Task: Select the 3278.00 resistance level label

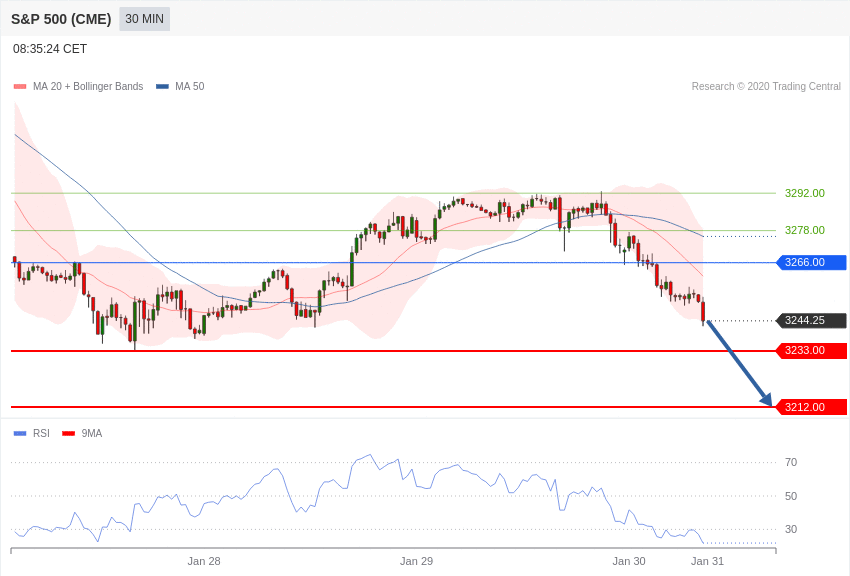Action: point(804,230)
